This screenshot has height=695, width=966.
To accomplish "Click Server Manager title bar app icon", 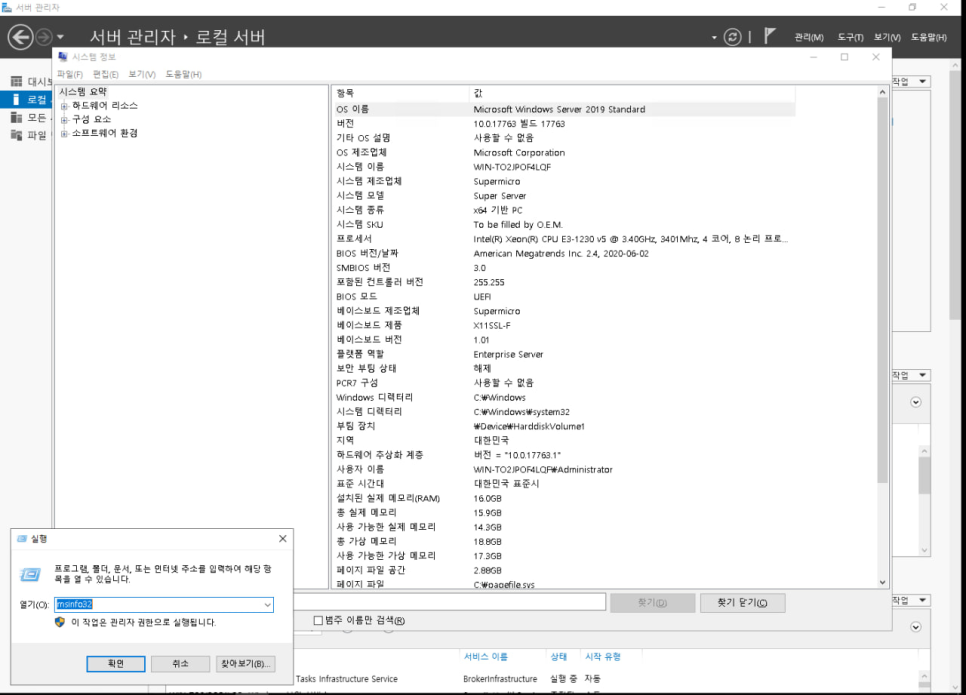I will click(7, 7).
